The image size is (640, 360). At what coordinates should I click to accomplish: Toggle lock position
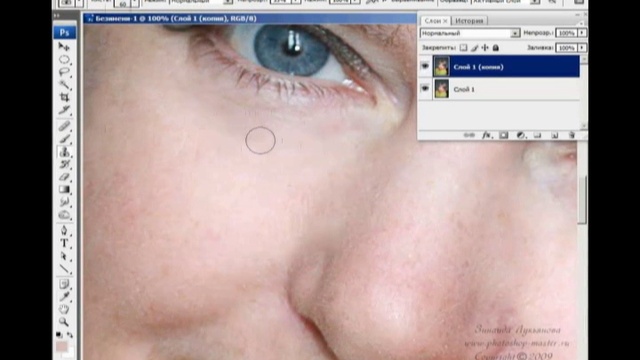click(x=485, y=48)
